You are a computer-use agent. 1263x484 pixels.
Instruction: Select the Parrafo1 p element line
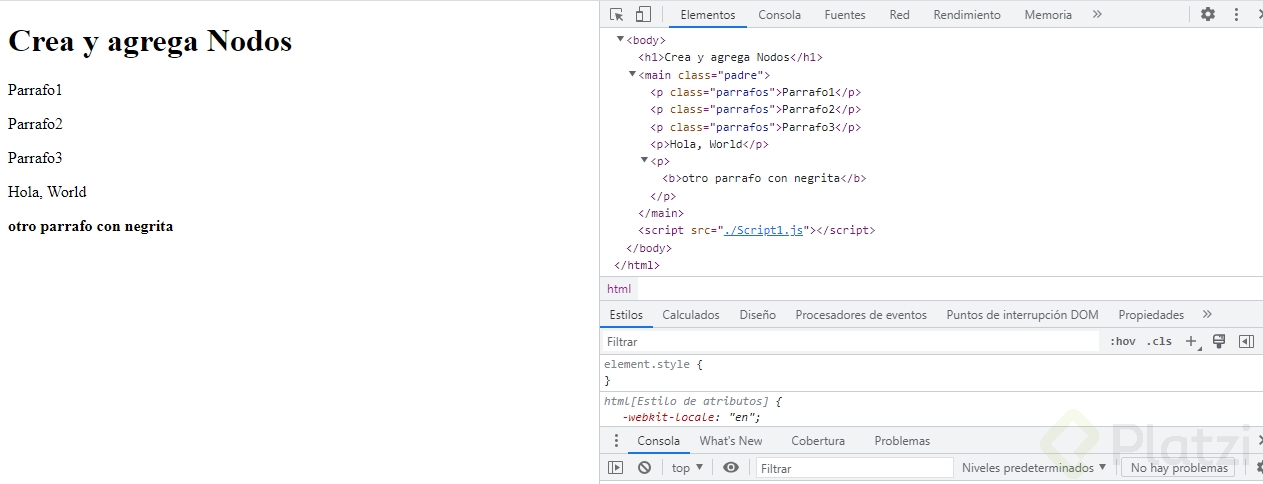755,92
